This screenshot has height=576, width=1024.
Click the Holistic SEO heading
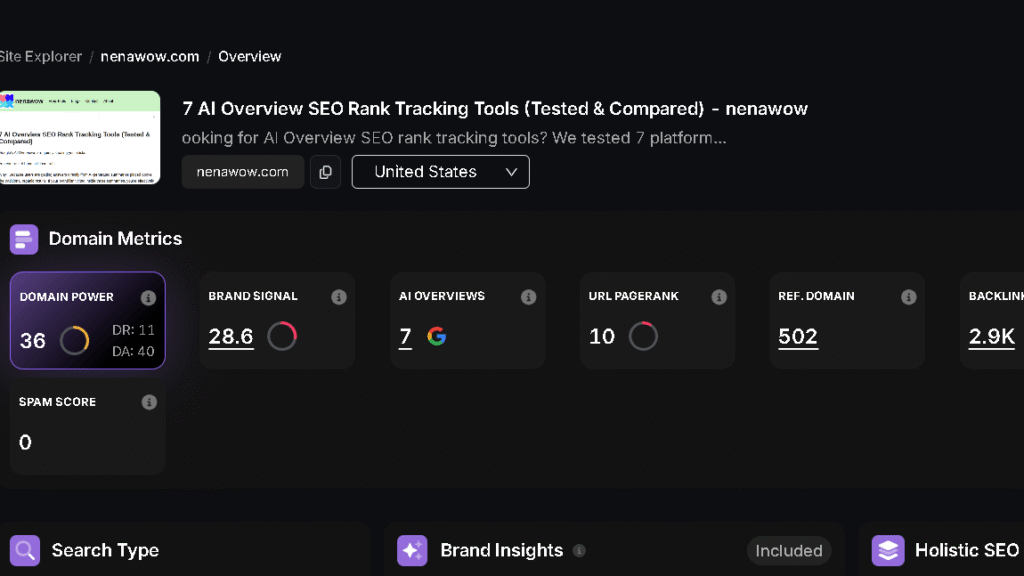(x=967, y=551)
